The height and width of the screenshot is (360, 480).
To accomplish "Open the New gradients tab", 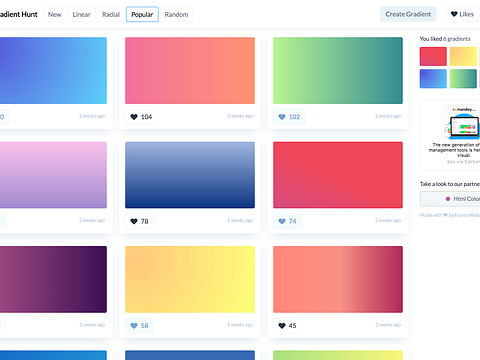I will tap(54, 14).
